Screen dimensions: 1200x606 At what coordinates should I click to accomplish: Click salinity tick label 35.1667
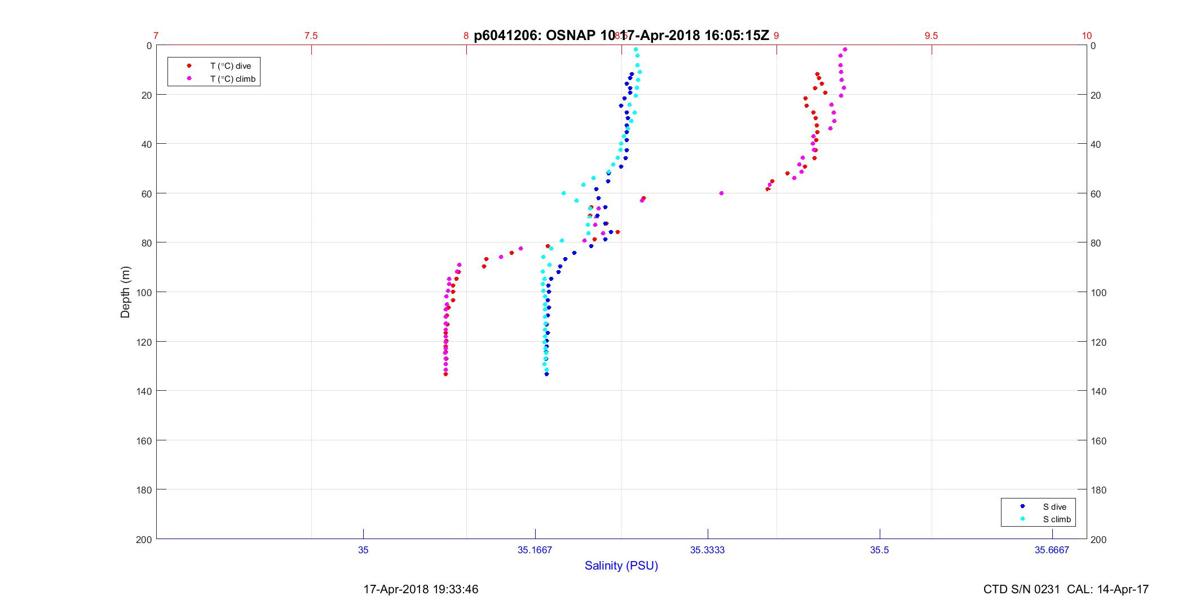click(536, 549)
